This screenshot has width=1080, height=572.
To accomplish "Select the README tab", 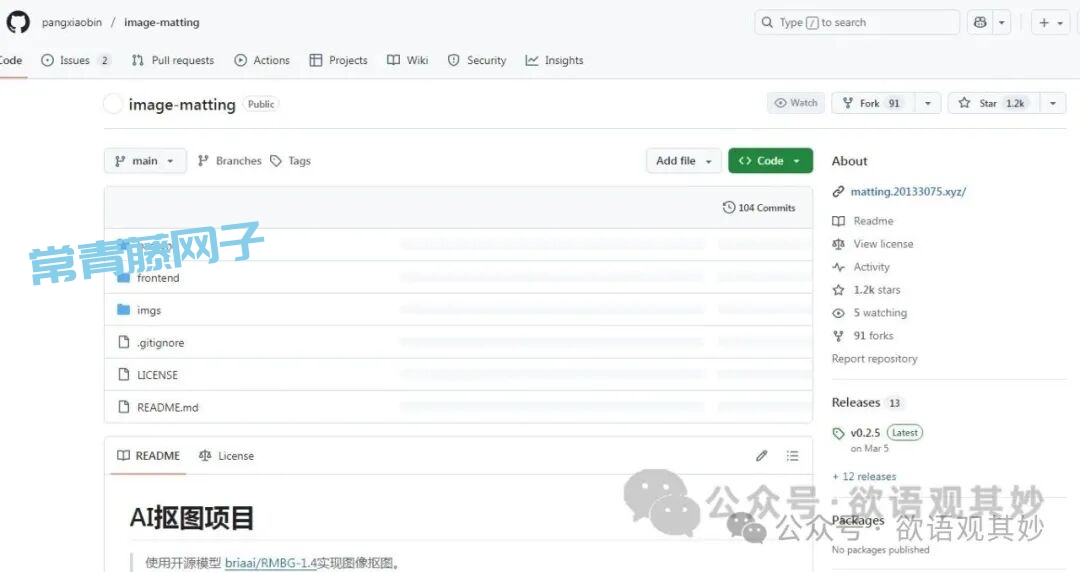I will (148, 456).
